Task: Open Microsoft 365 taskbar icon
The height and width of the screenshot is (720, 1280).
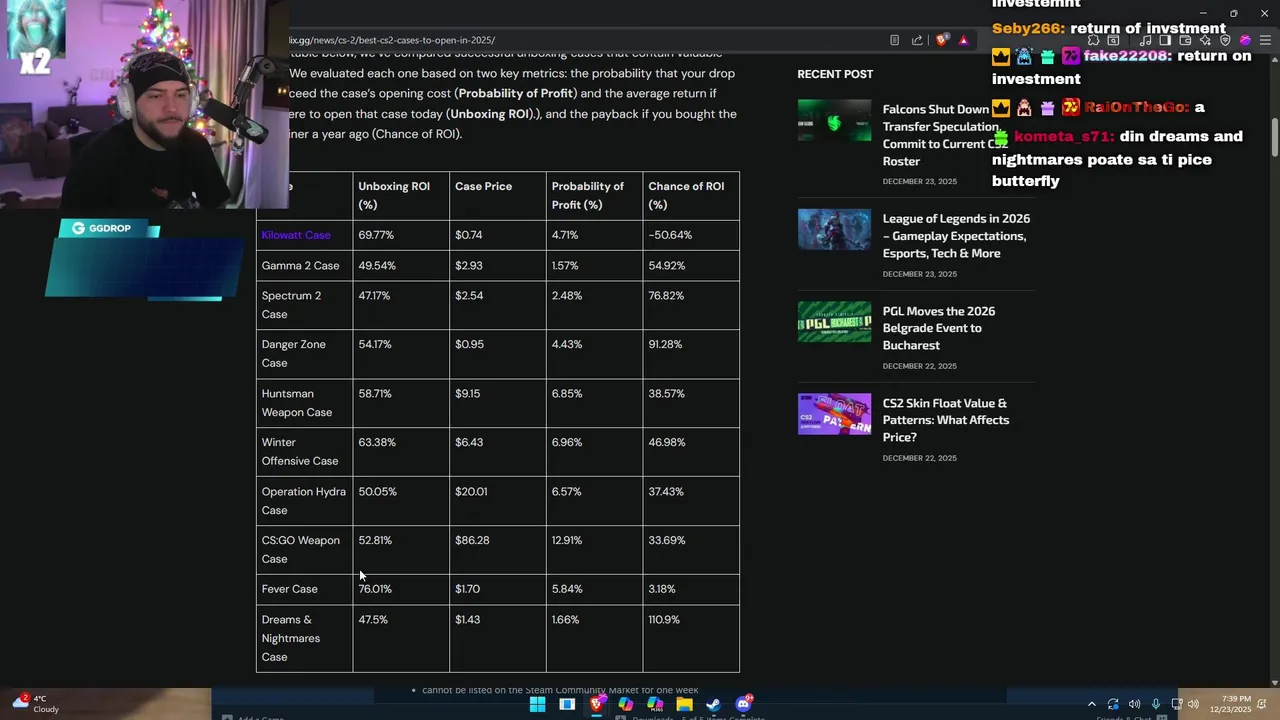Action: pos(655,704)
